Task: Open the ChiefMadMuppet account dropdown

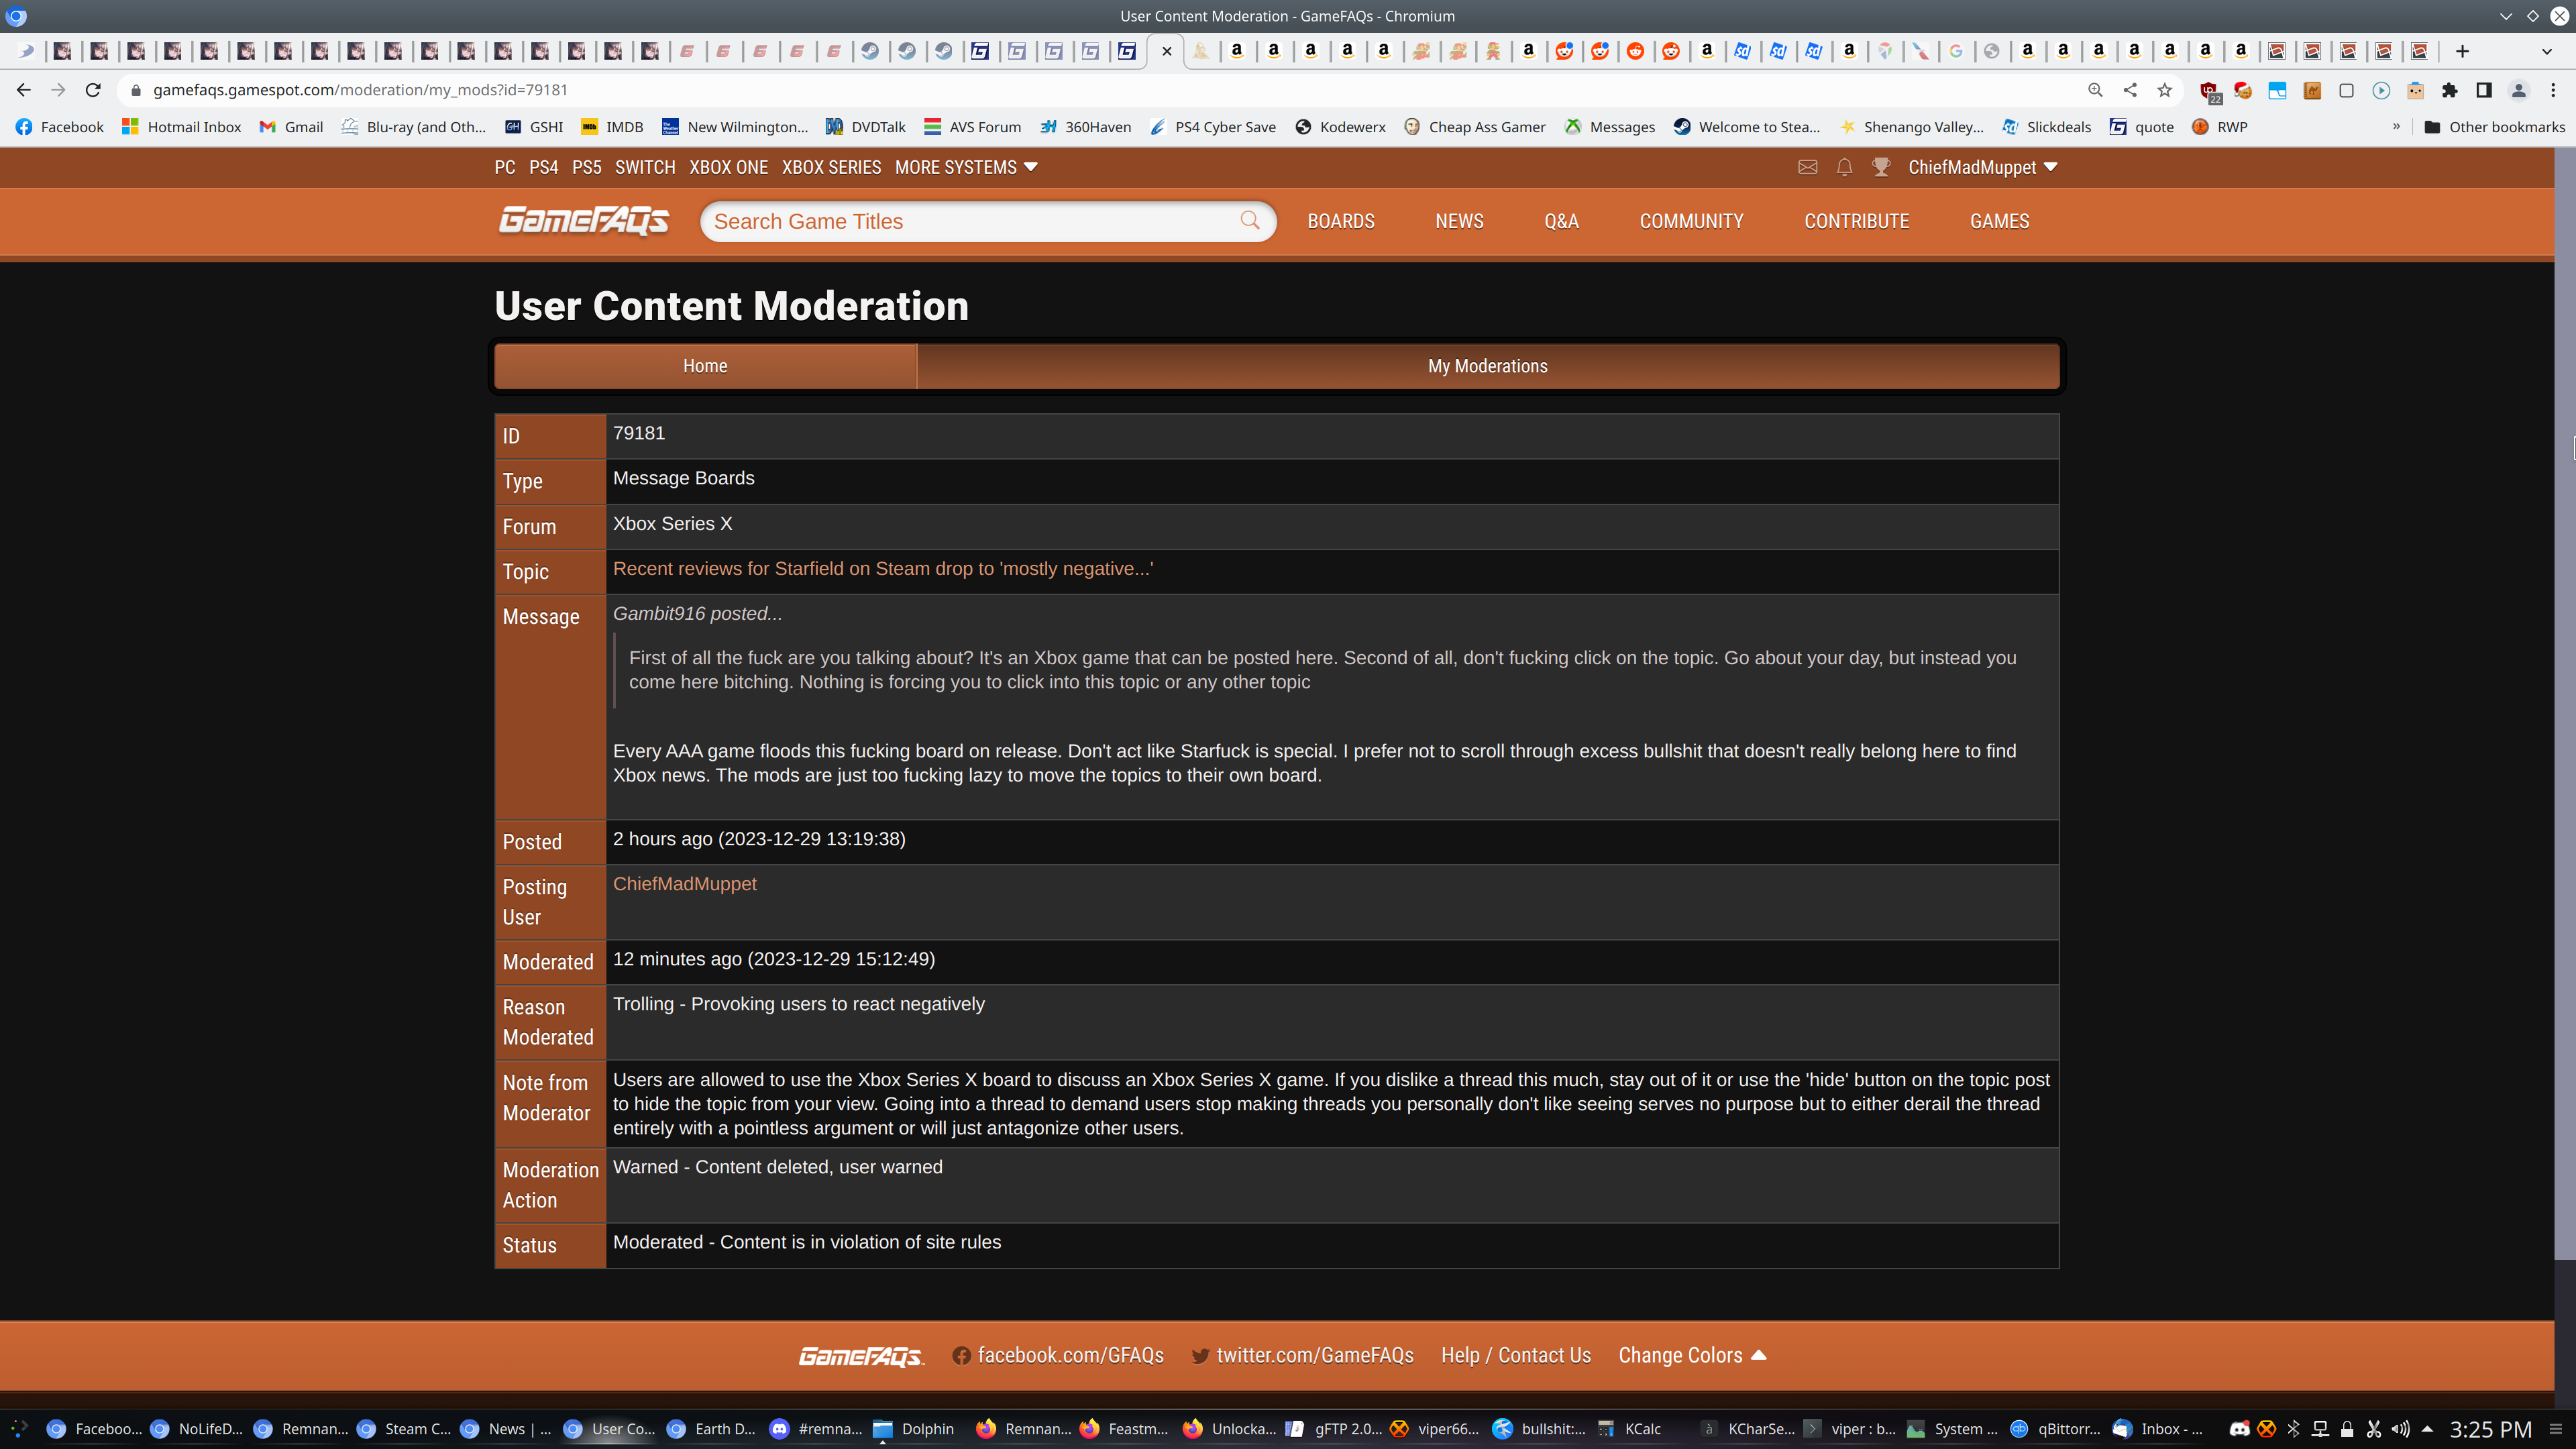Action: [x=1982, y=167]
